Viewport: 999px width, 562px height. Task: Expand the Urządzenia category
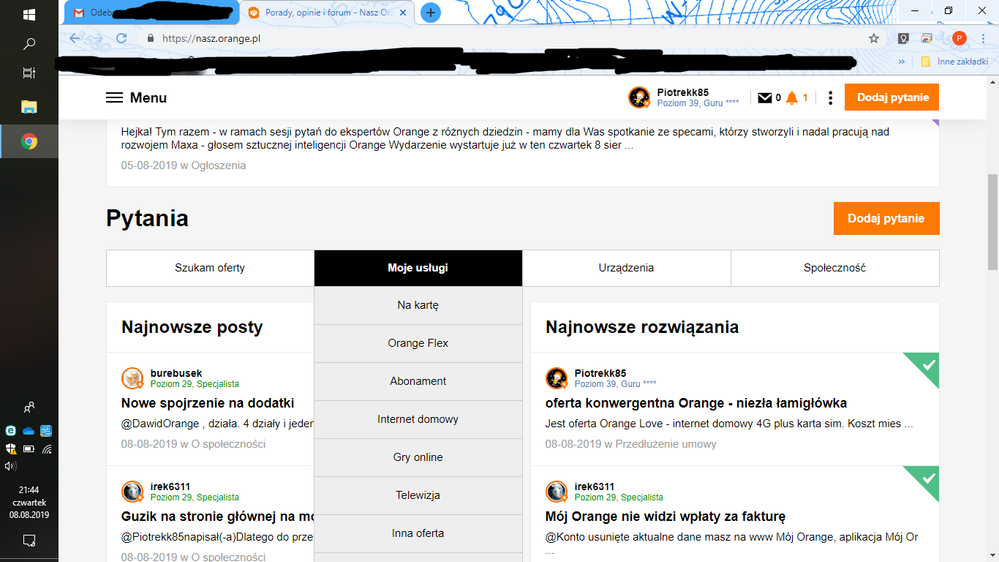point(626,268)
